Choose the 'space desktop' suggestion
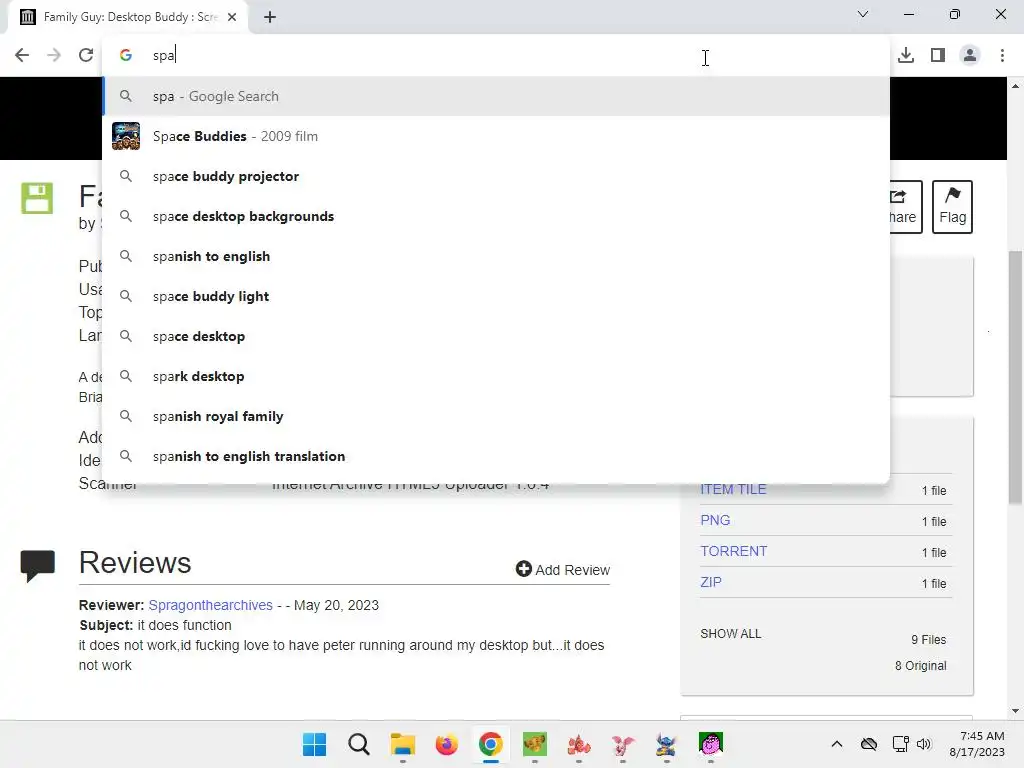The image size is (1024, 768). tap(496, 336)
